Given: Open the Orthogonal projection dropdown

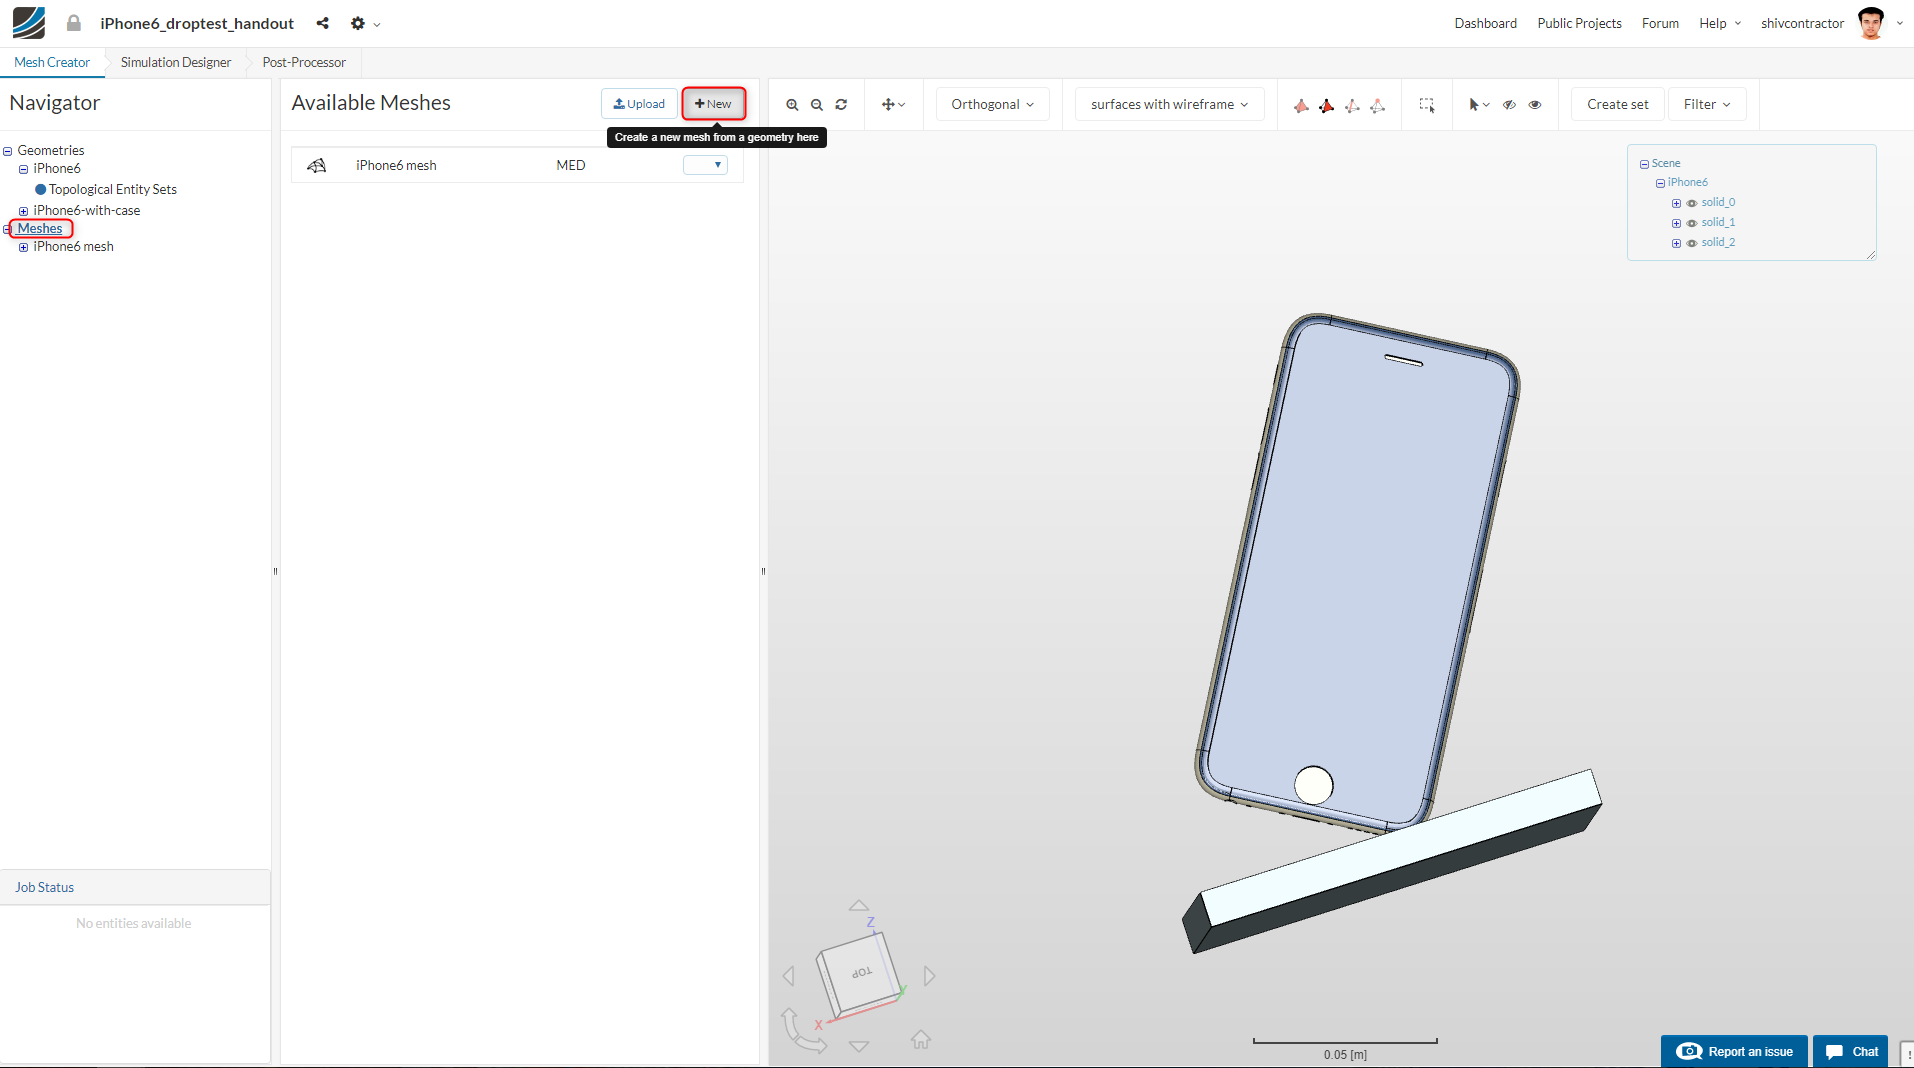Looking at the screenshot, I should click(993, 105).
